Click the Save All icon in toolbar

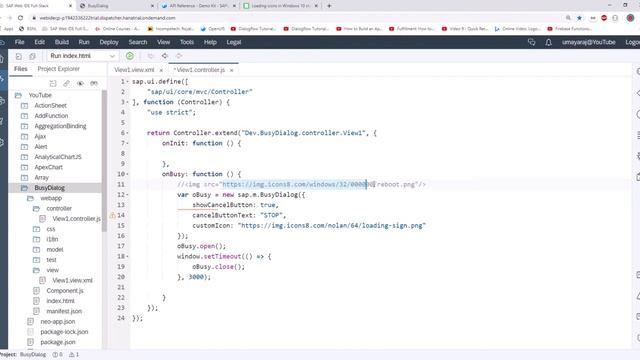(32, 56)
